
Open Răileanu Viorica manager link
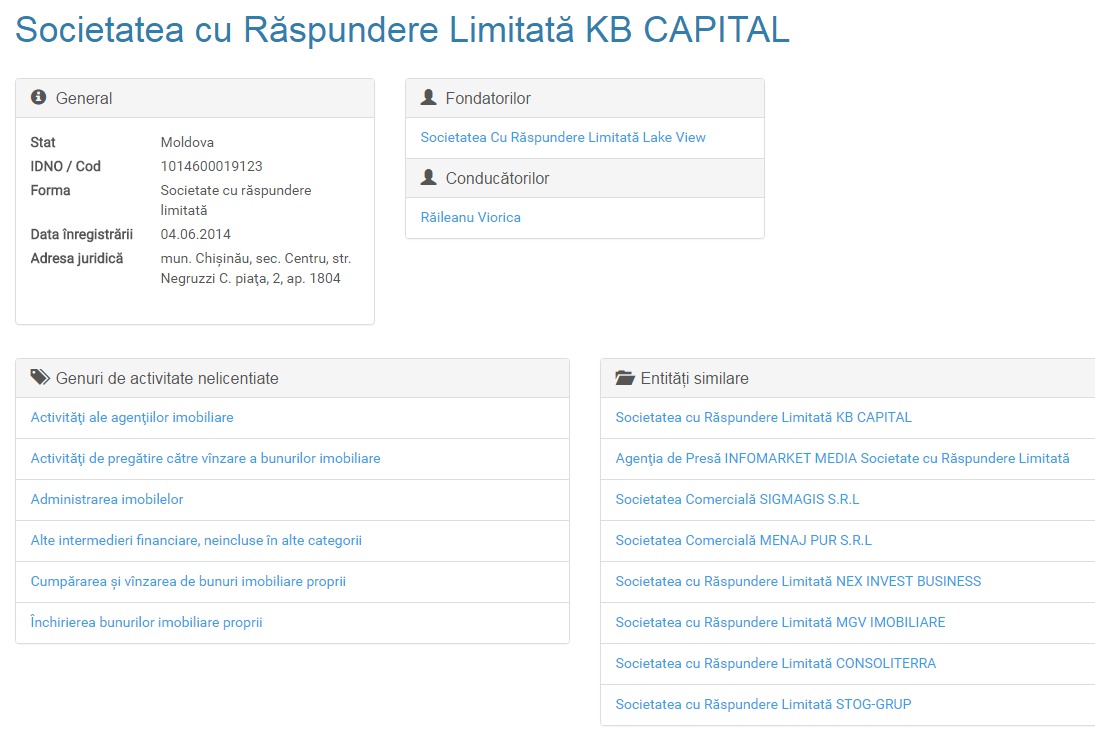click(x=471, y=217)
